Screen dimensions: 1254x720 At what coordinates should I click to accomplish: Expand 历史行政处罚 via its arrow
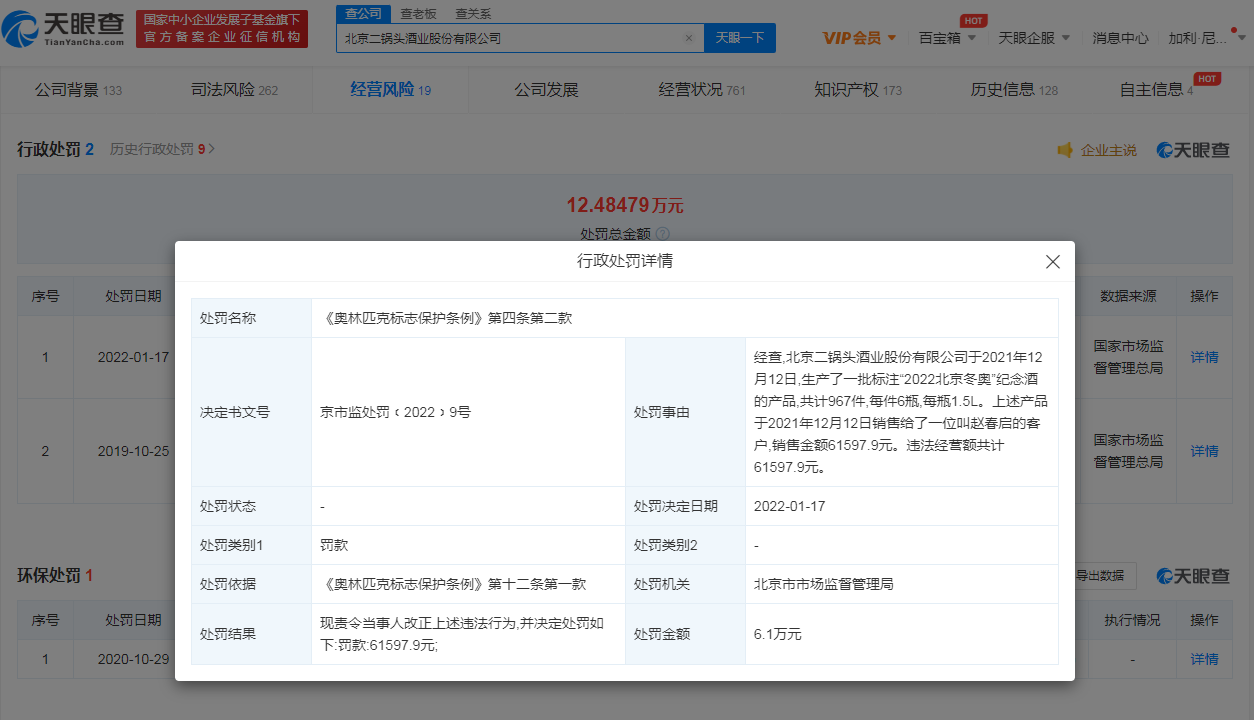[x=211, y=149]
